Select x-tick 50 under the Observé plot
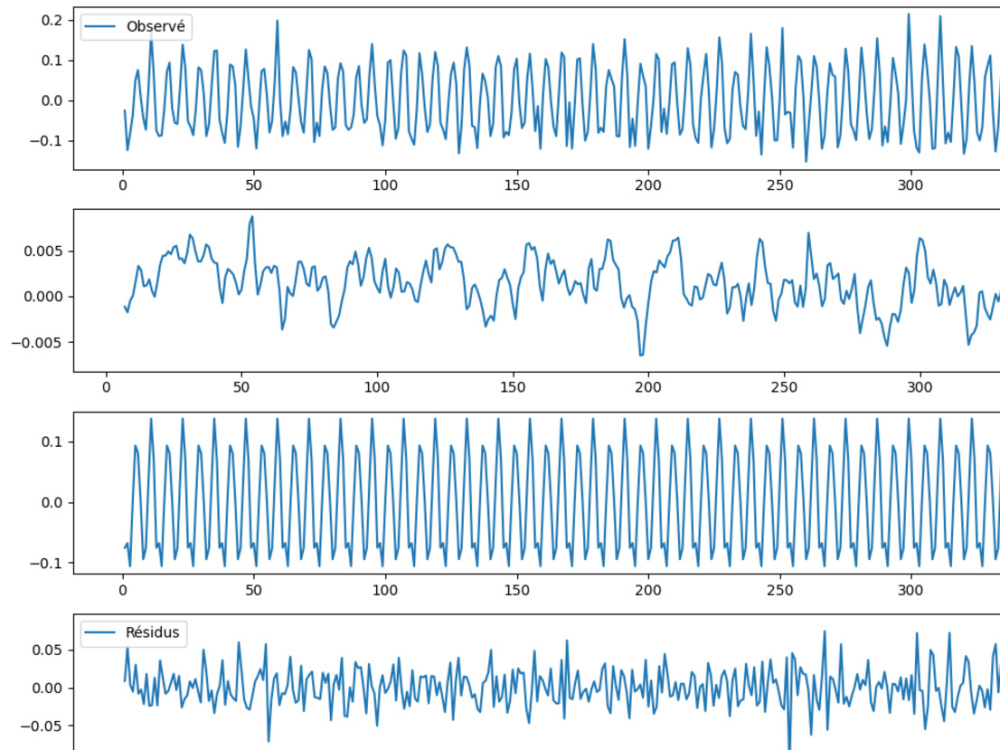 254,186
